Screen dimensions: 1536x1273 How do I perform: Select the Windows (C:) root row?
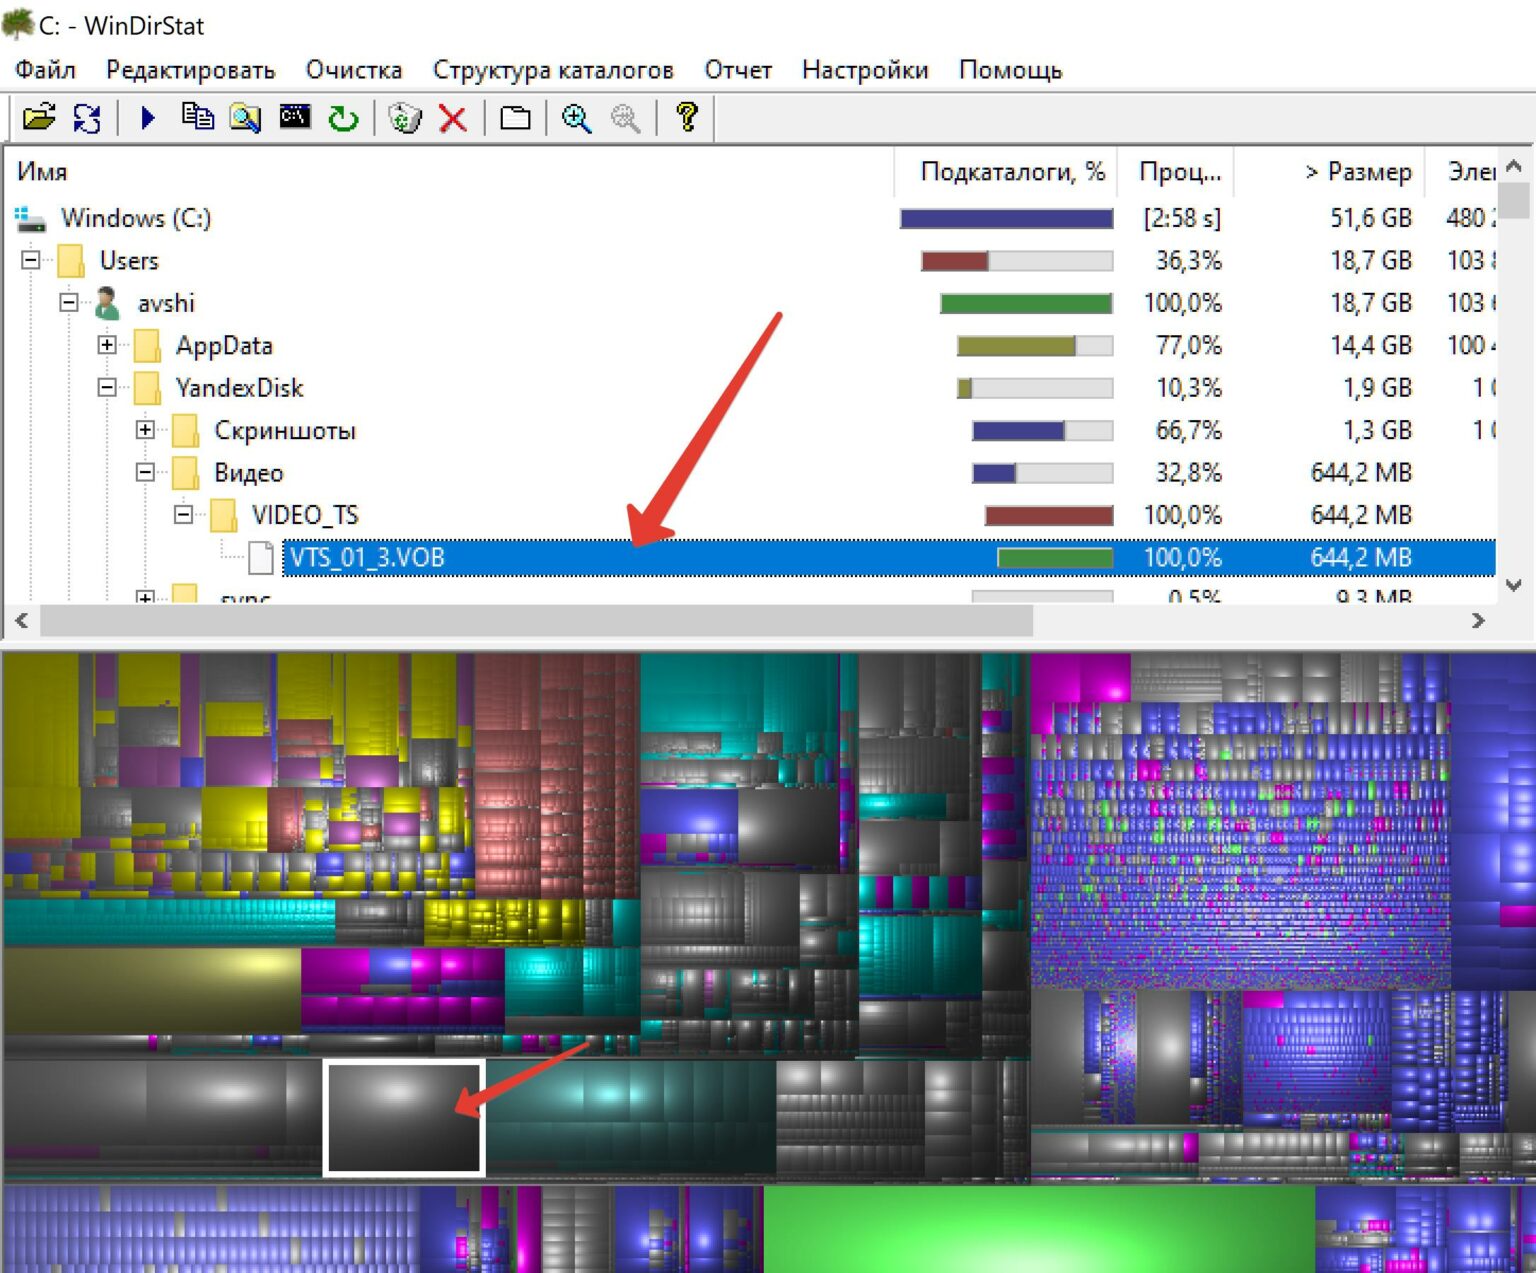coord(750,218)
